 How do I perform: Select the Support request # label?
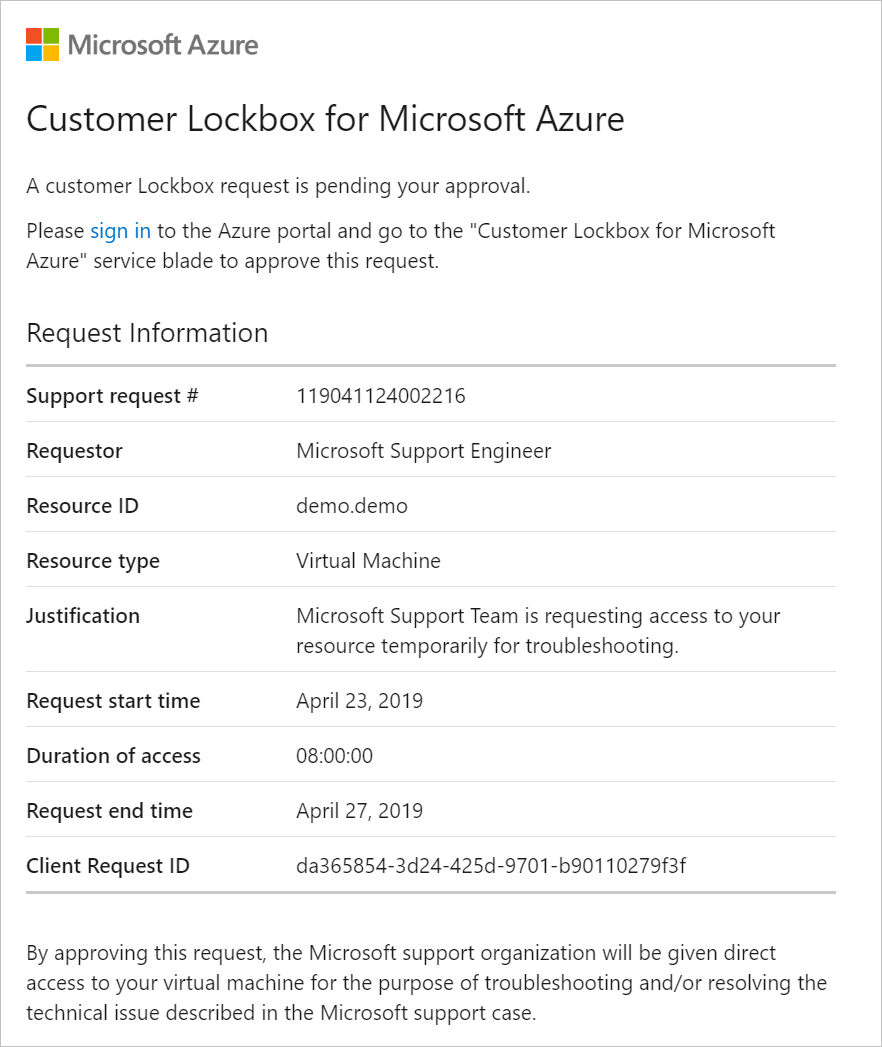[x=112, y=396]
